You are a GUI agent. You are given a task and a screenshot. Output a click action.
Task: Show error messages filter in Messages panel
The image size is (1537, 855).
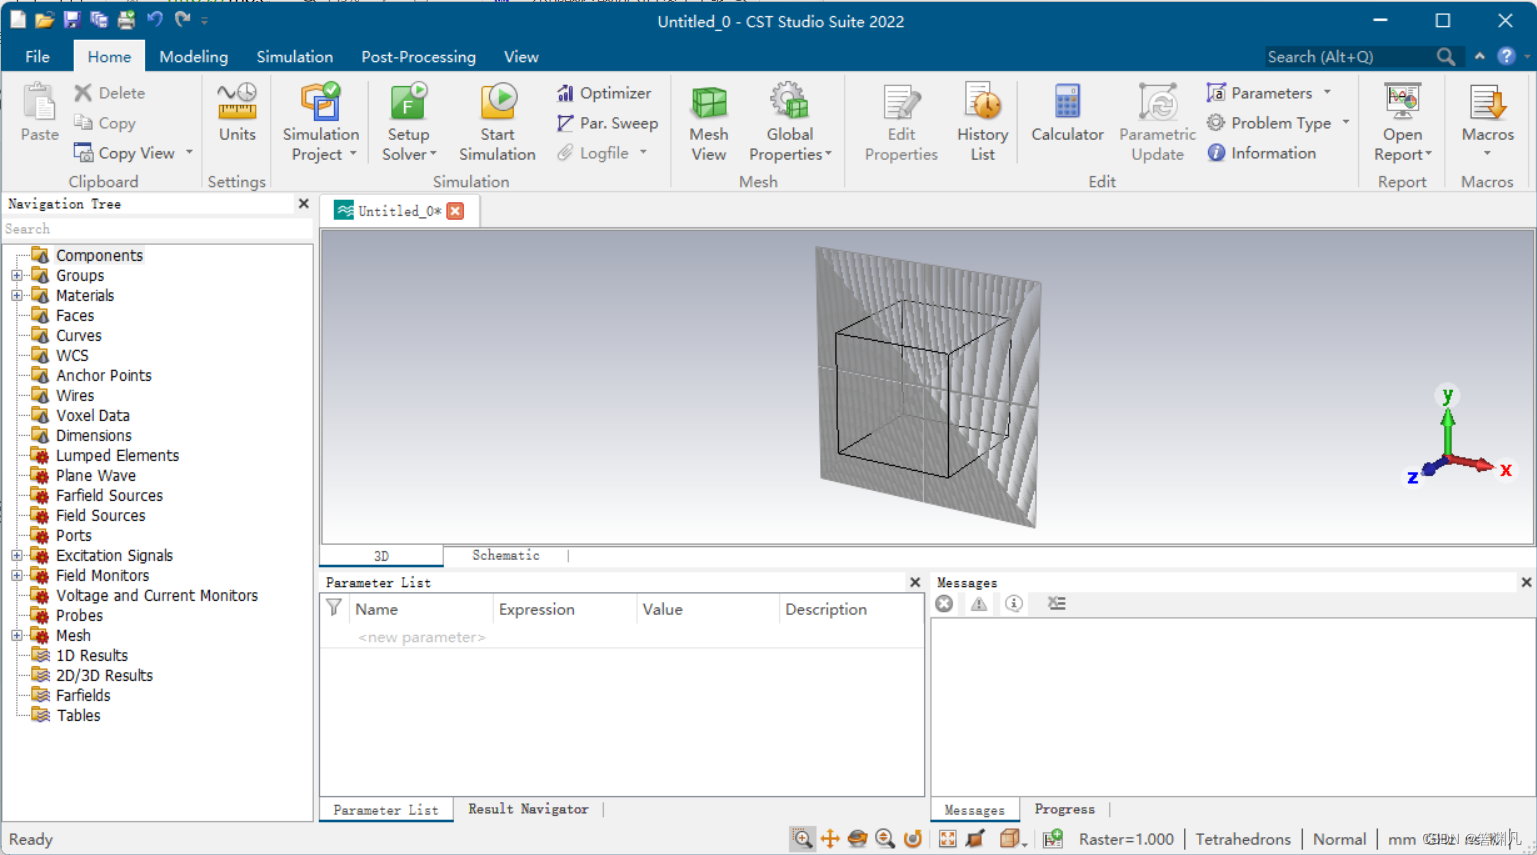tap(944, 604)
